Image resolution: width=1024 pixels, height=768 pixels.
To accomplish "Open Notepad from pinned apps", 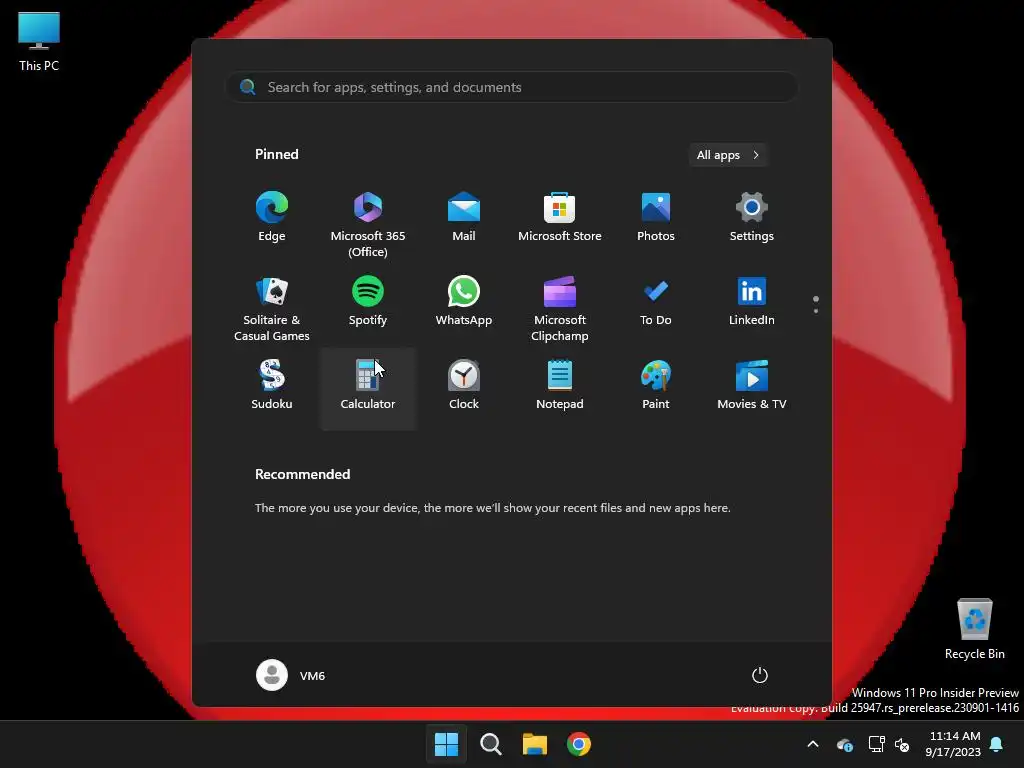I will coord(560,385).
